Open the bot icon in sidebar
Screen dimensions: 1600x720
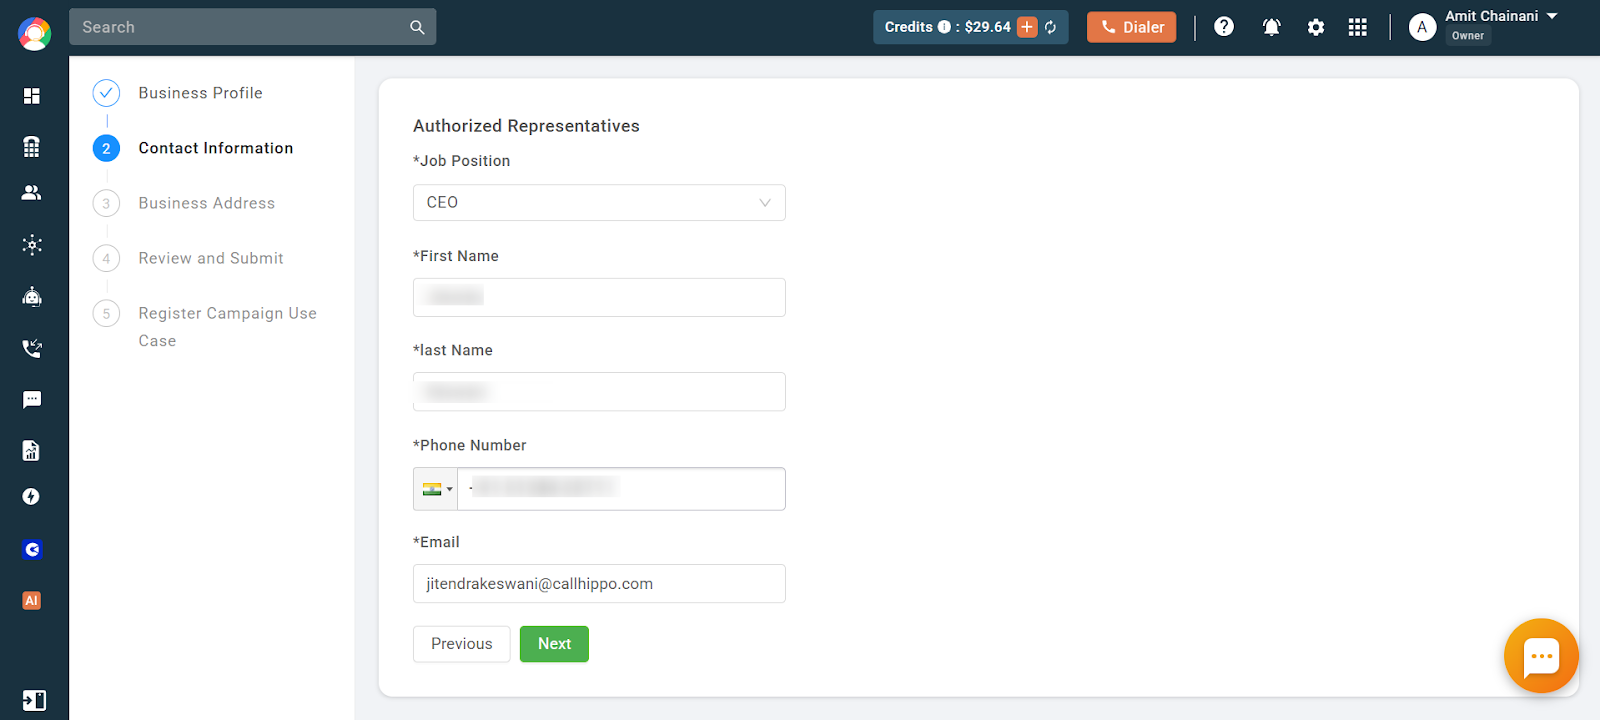coord(32,296)
